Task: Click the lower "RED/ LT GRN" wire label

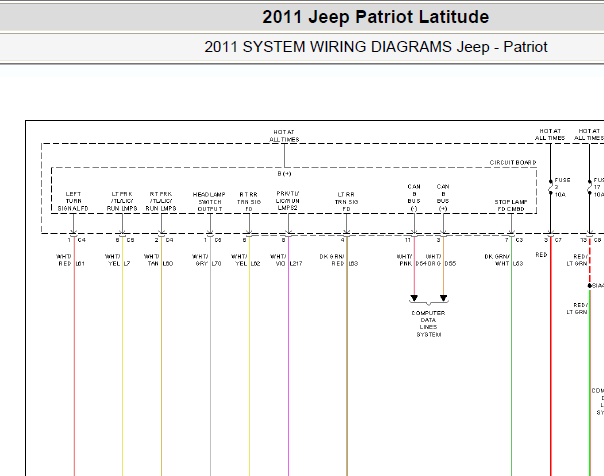Action: (577, 308)
